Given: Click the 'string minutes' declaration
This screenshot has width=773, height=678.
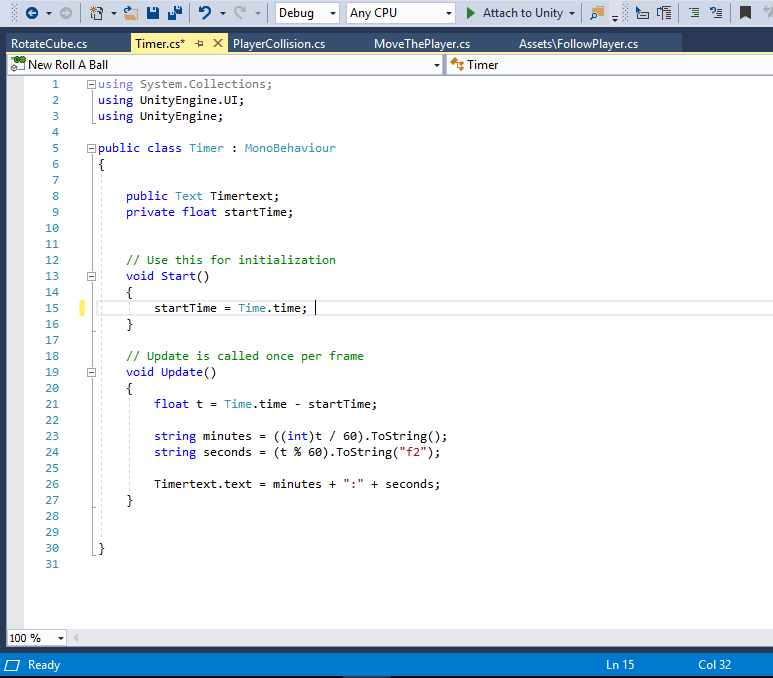Looking at the screenshot, I should click(203, 436).
